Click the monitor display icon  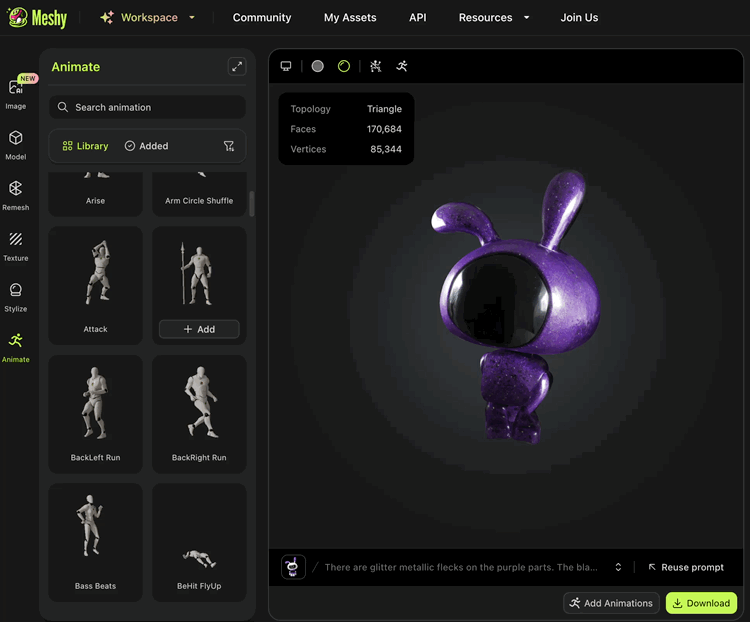286,66
